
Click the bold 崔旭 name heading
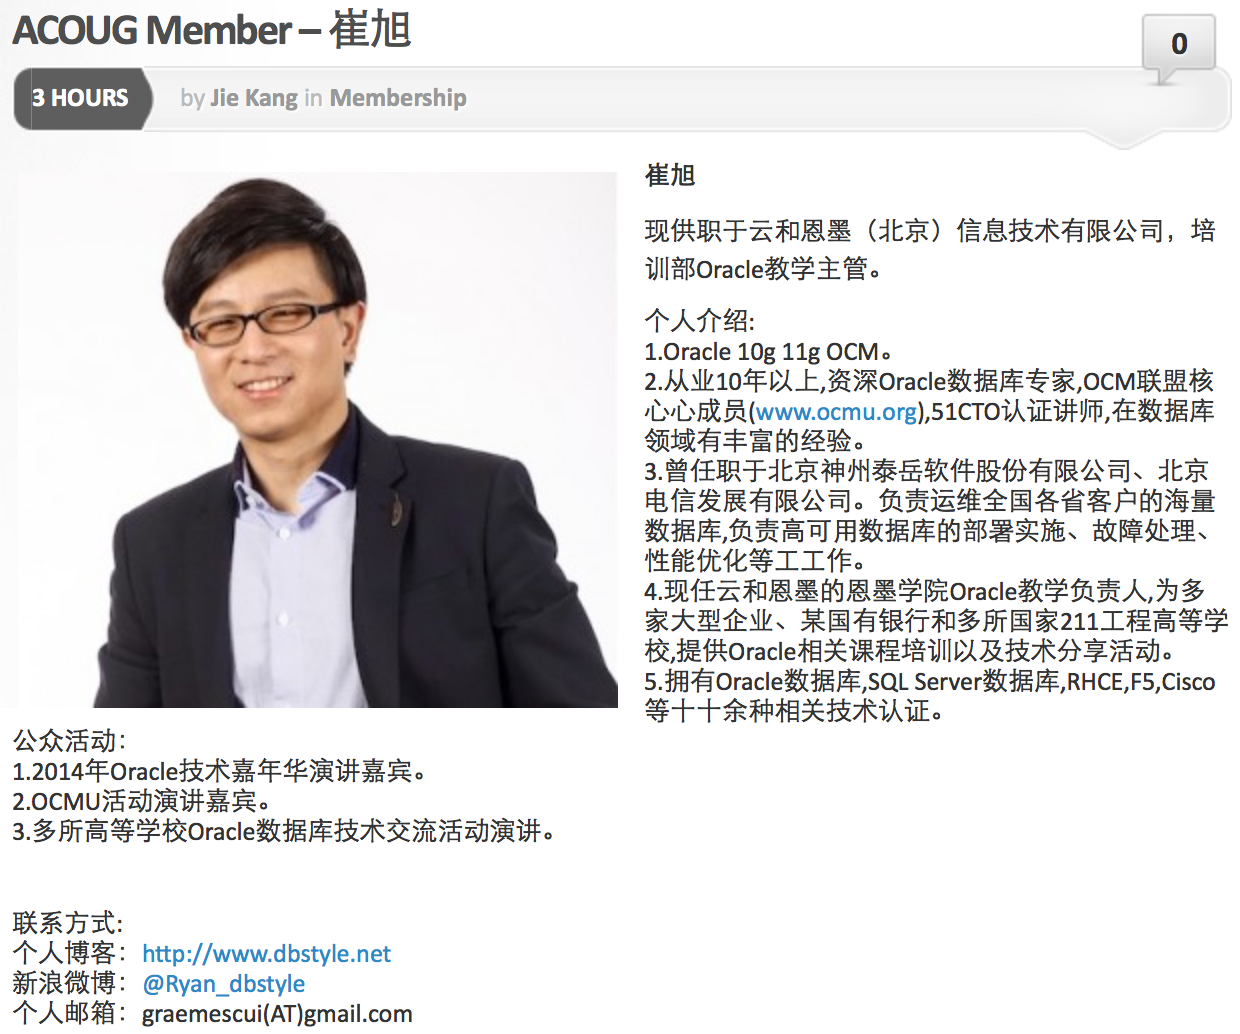tap(670, 176)
